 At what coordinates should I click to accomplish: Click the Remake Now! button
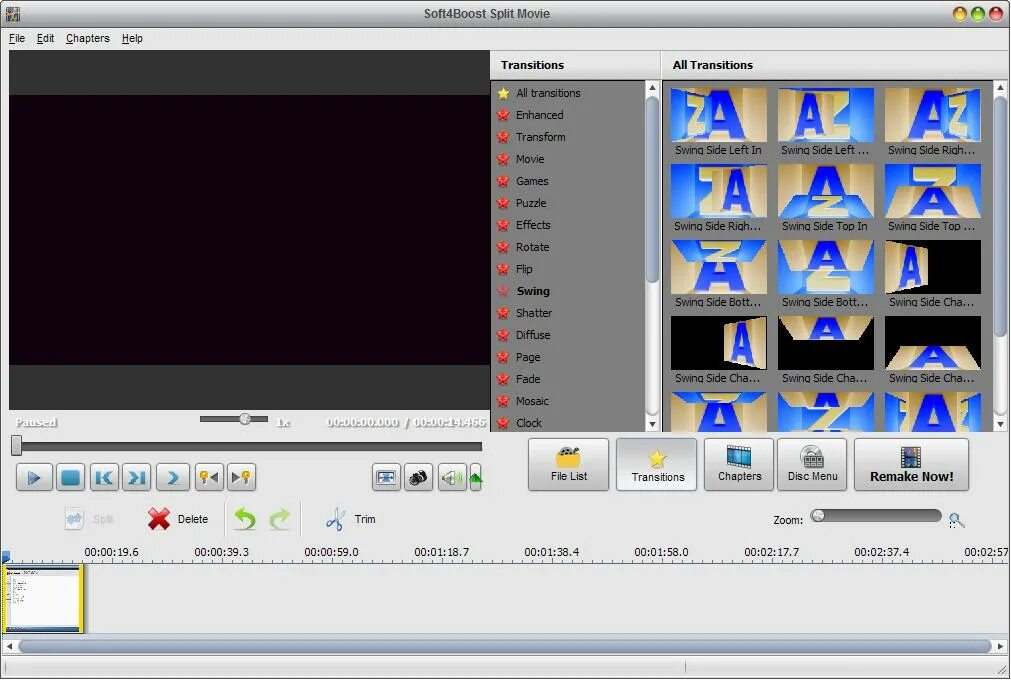point(911,465)
